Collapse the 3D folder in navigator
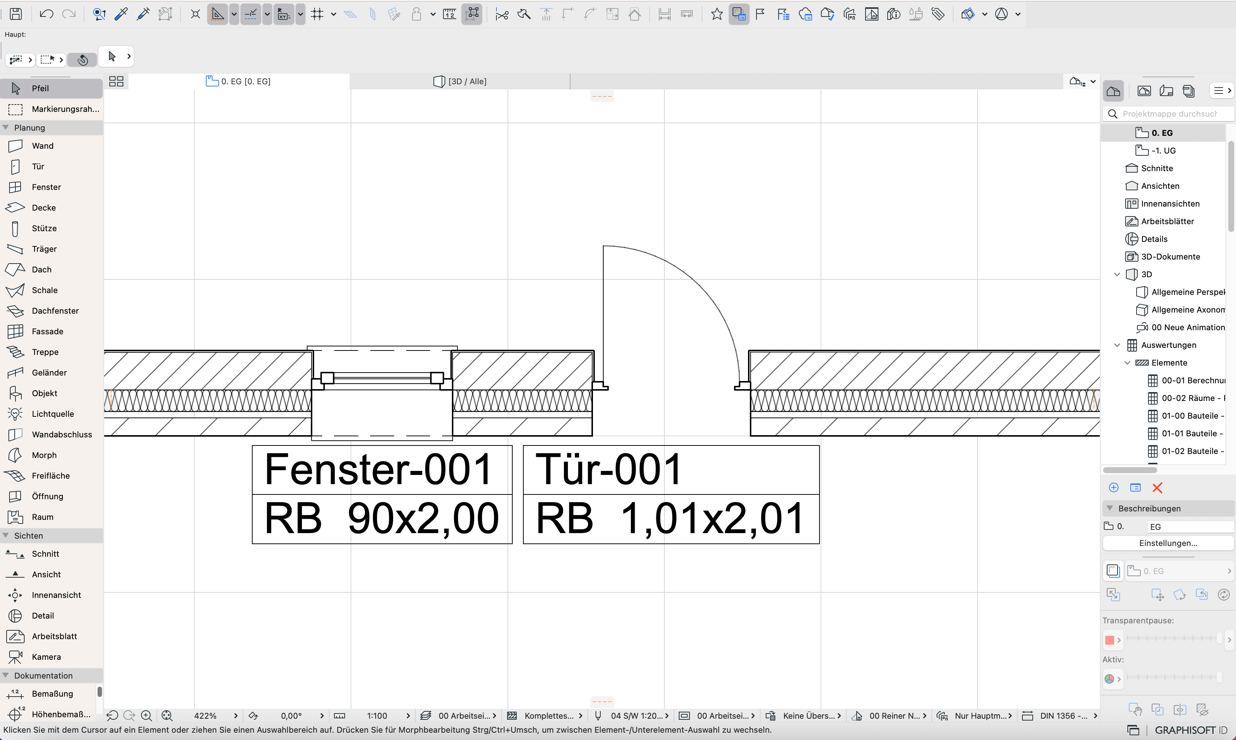This screenshot has height=740, width=1236. pos(1118,274)
